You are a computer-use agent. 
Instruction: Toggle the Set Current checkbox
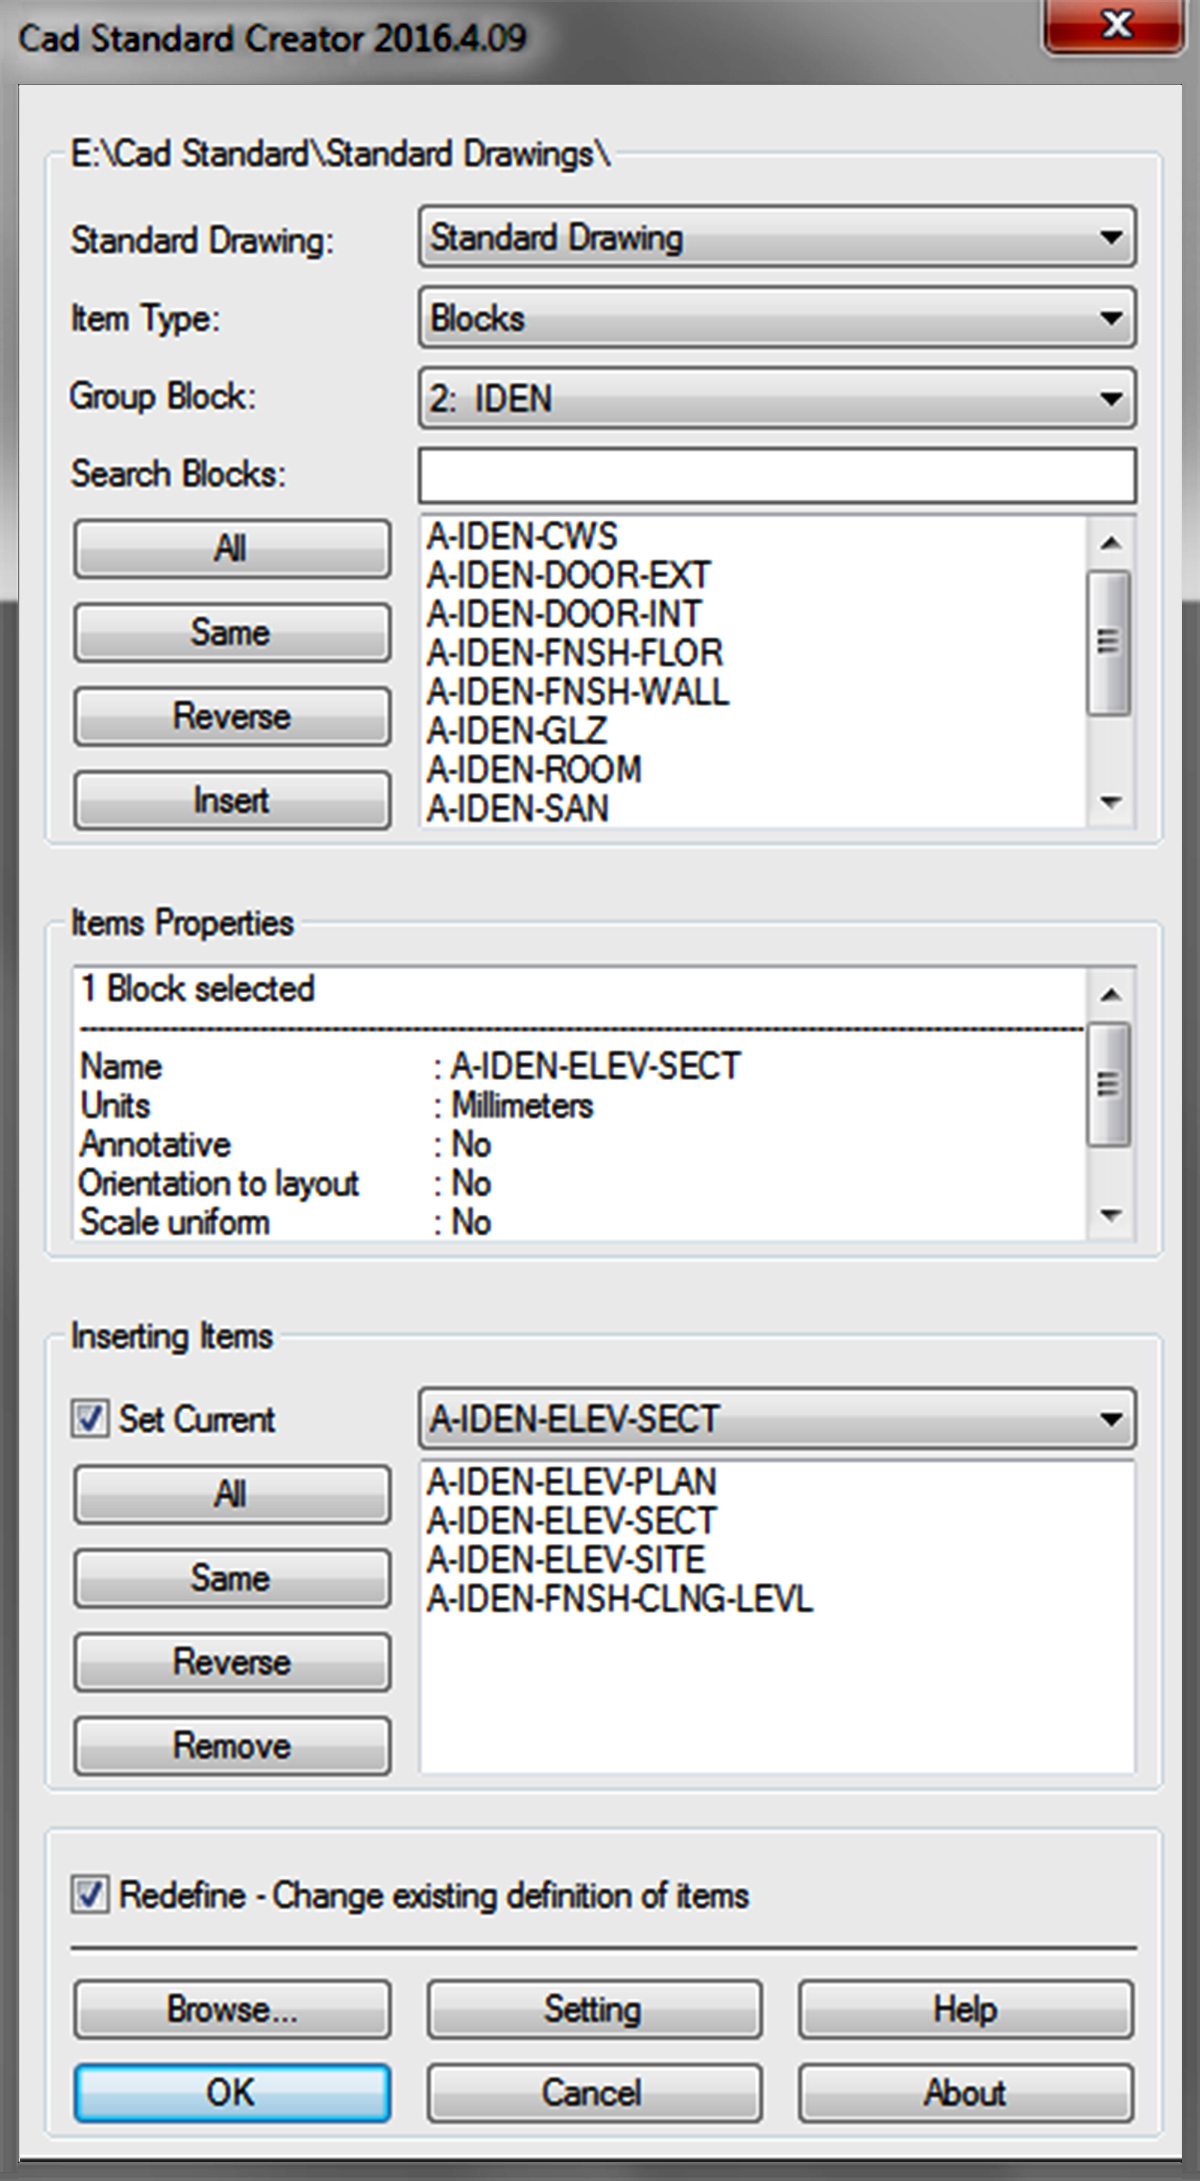coord(90,1418)
